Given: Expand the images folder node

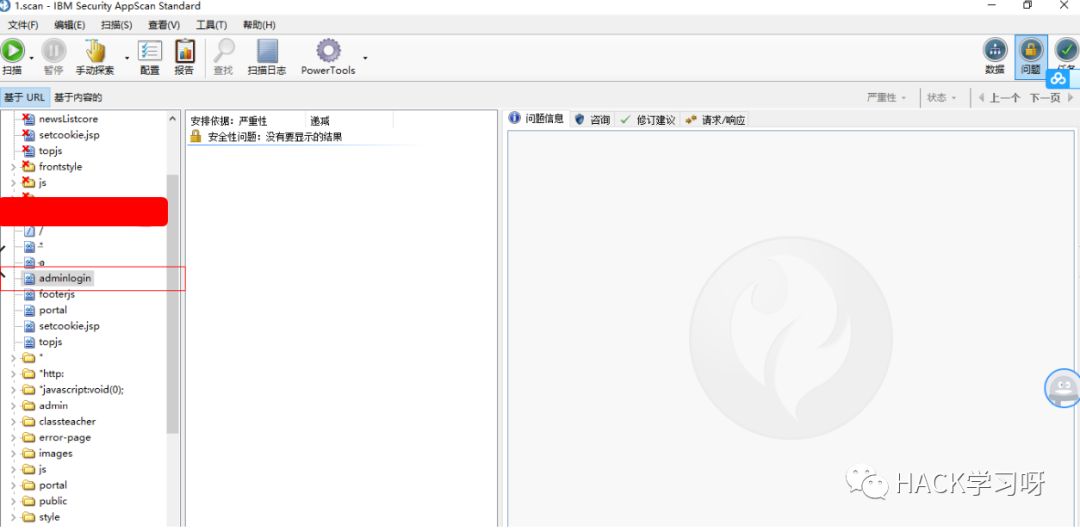Looking at the screenshot, I should [13, 453].
